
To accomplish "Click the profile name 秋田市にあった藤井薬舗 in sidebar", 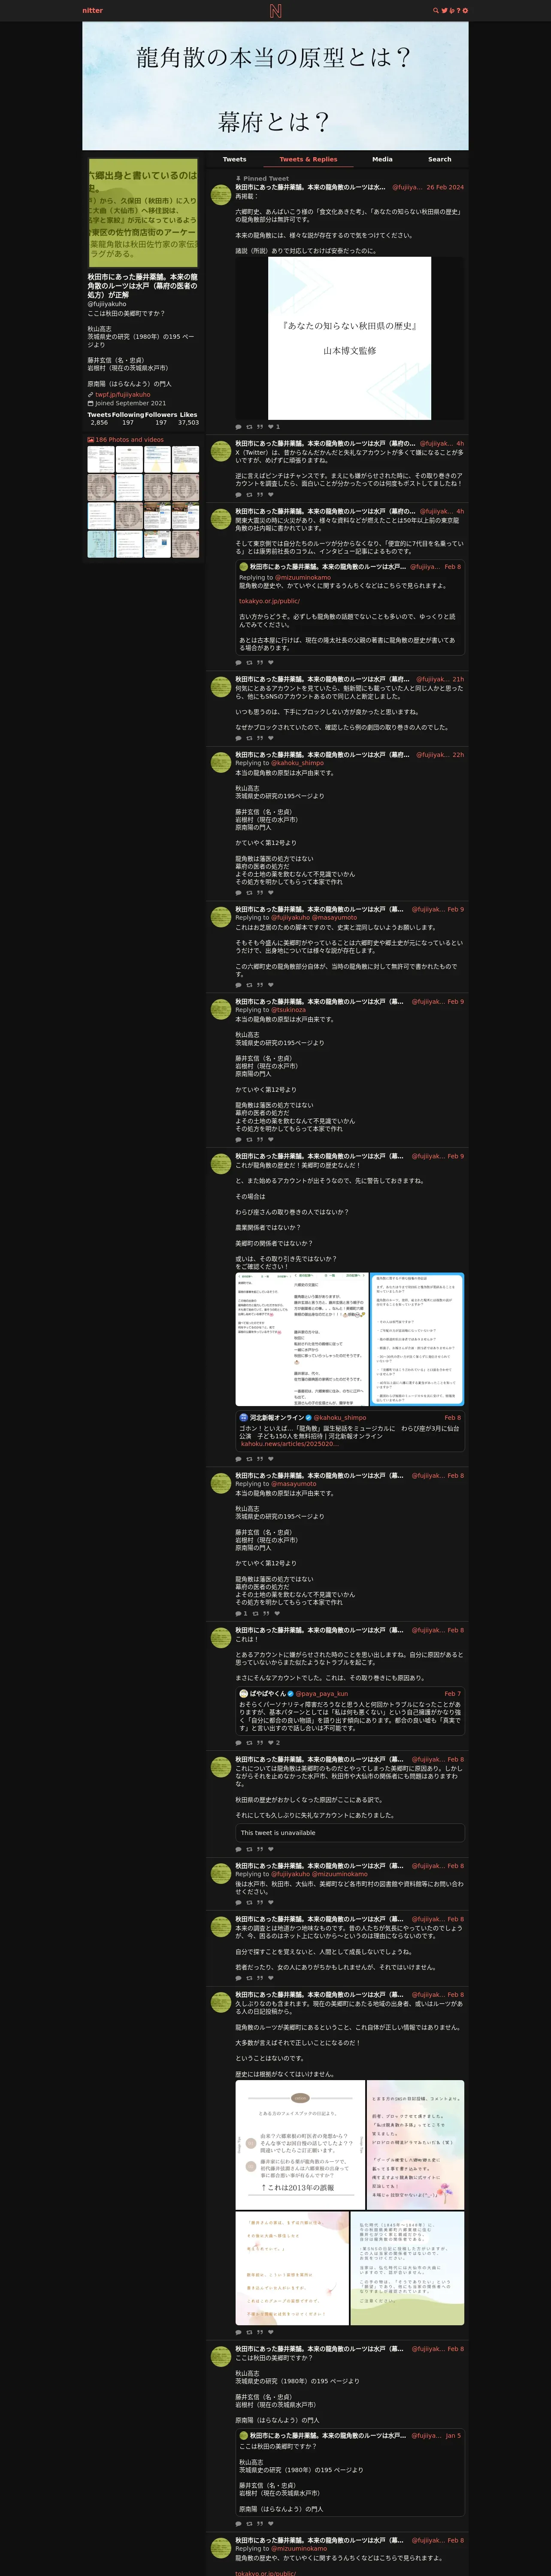I will click(x=142, y=286).
